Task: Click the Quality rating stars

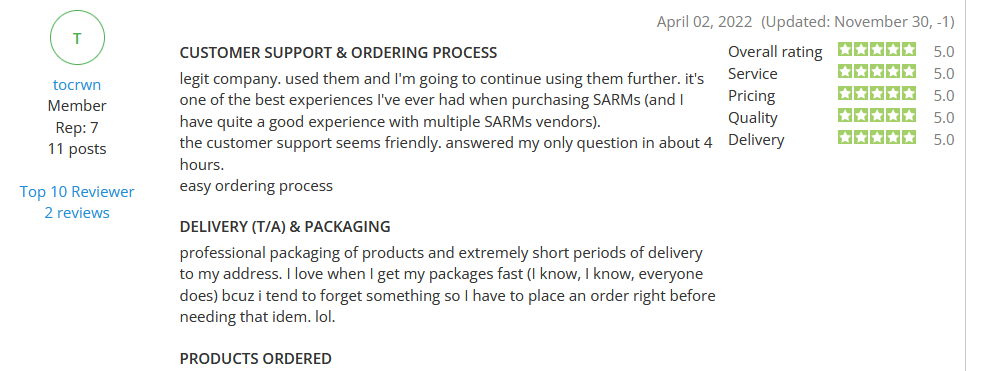Action: [x=877, y=115]
